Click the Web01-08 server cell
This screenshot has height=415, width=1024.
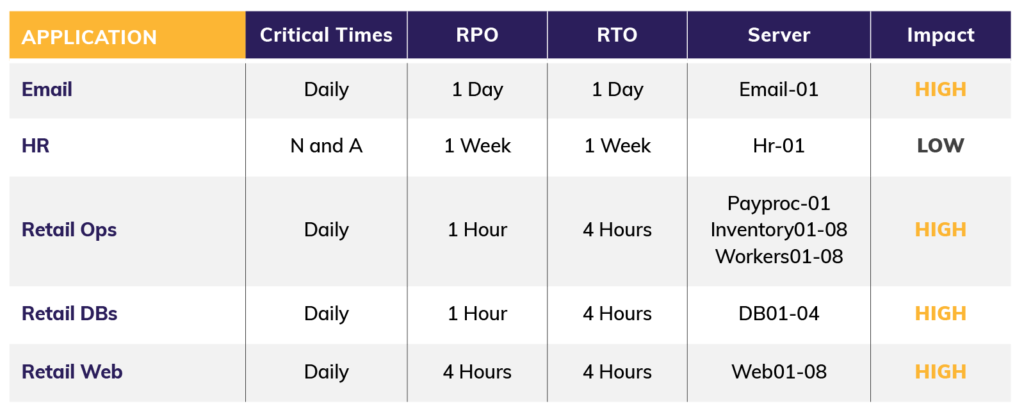[778, 372]
